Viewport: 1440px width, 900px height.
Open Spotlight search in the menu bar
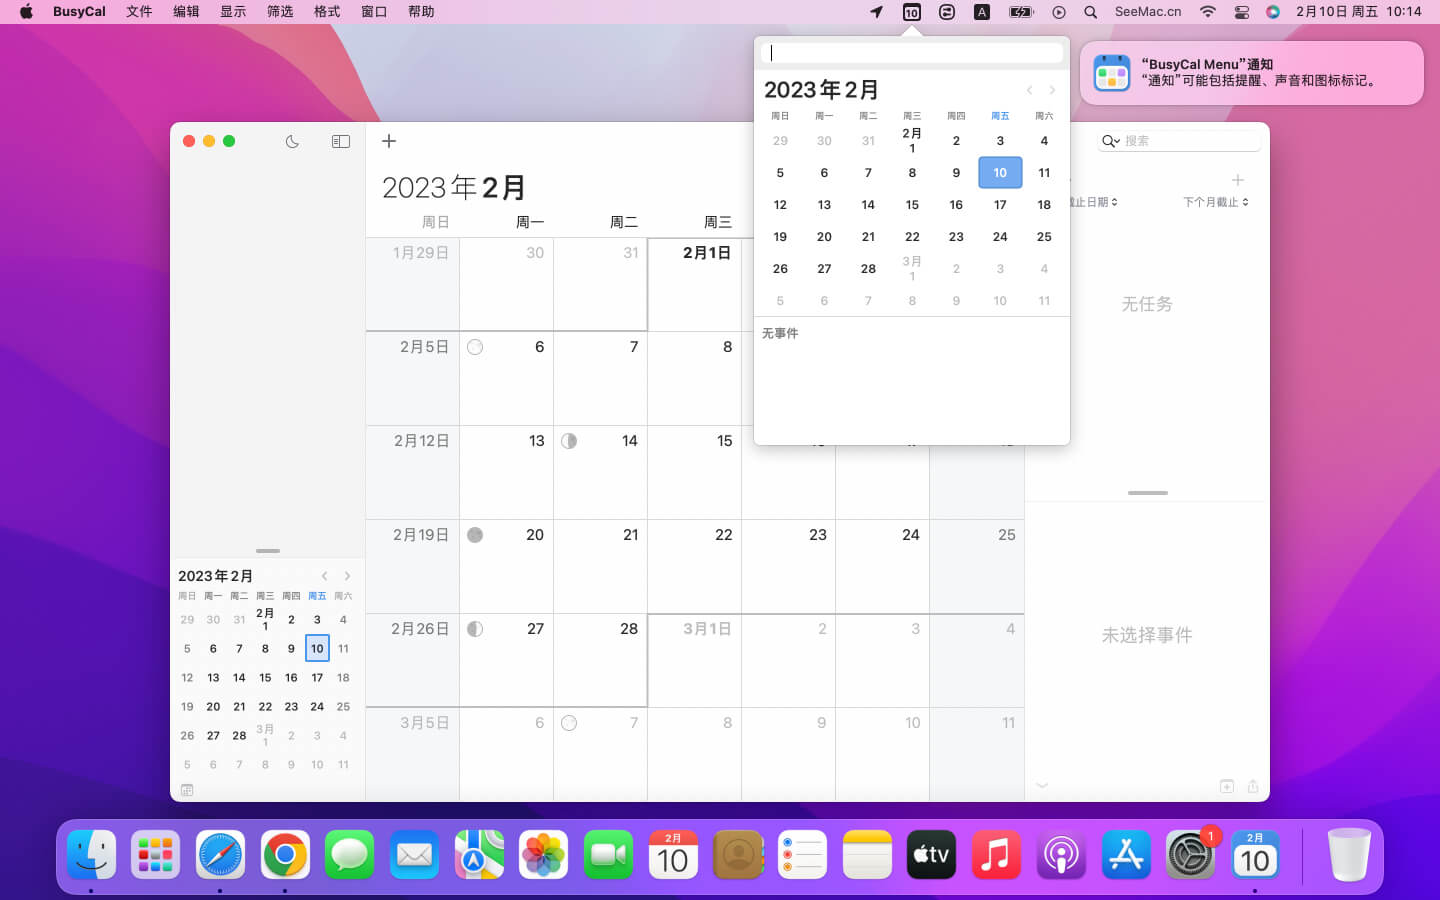click(1091, 12)
